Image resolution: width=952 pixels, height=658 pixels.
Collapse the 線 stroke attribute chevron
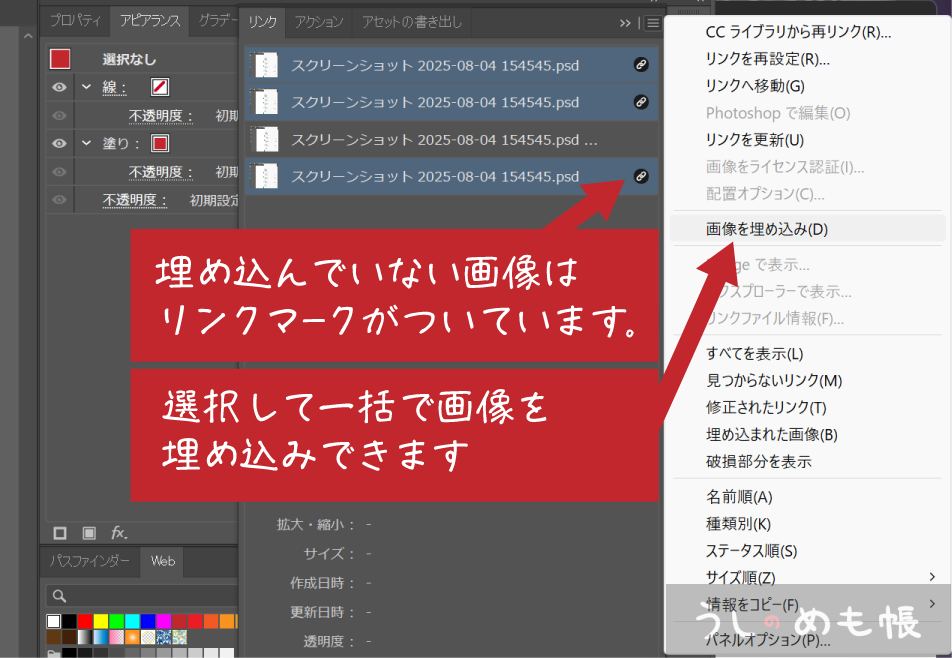pyautogui.click(x=86, y=87)
